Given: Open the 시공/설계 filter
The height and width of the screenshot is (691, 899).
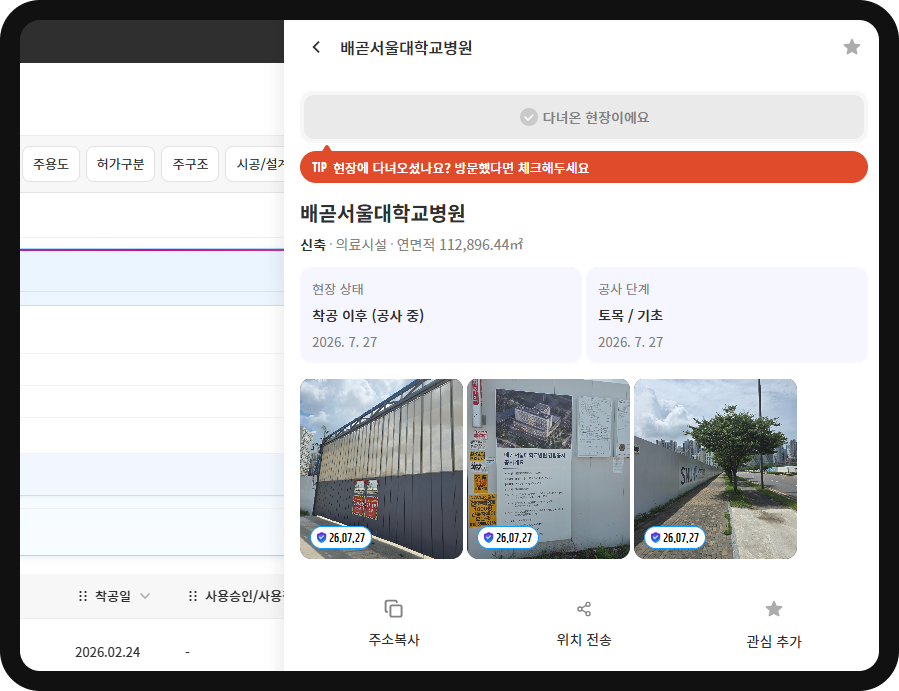Looking at the screenshot, I should click(x=256, y=164).
